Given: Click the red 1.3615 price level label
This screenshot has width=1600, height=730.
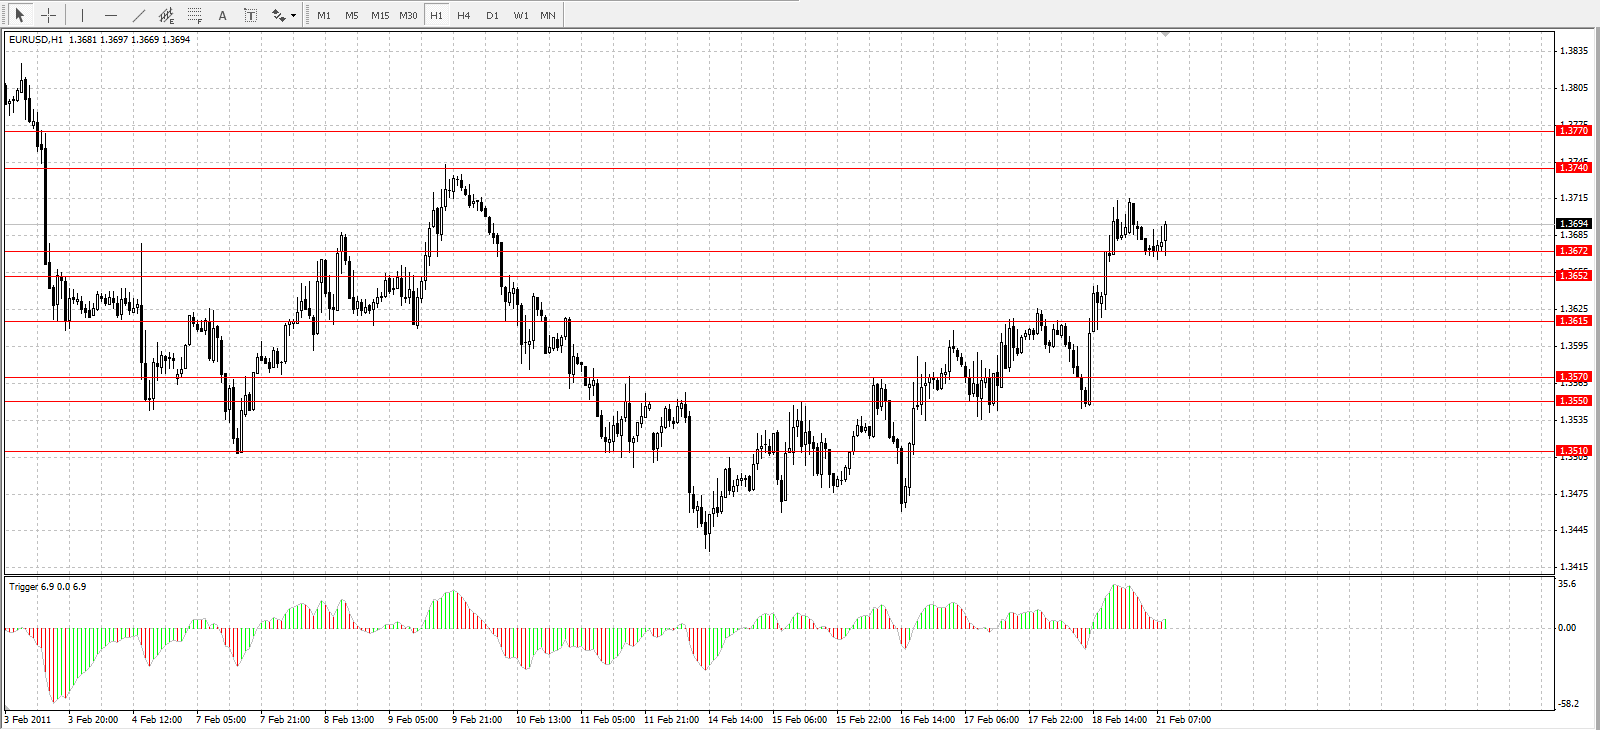Looking at the screenshot, I should click(1574, 321).
